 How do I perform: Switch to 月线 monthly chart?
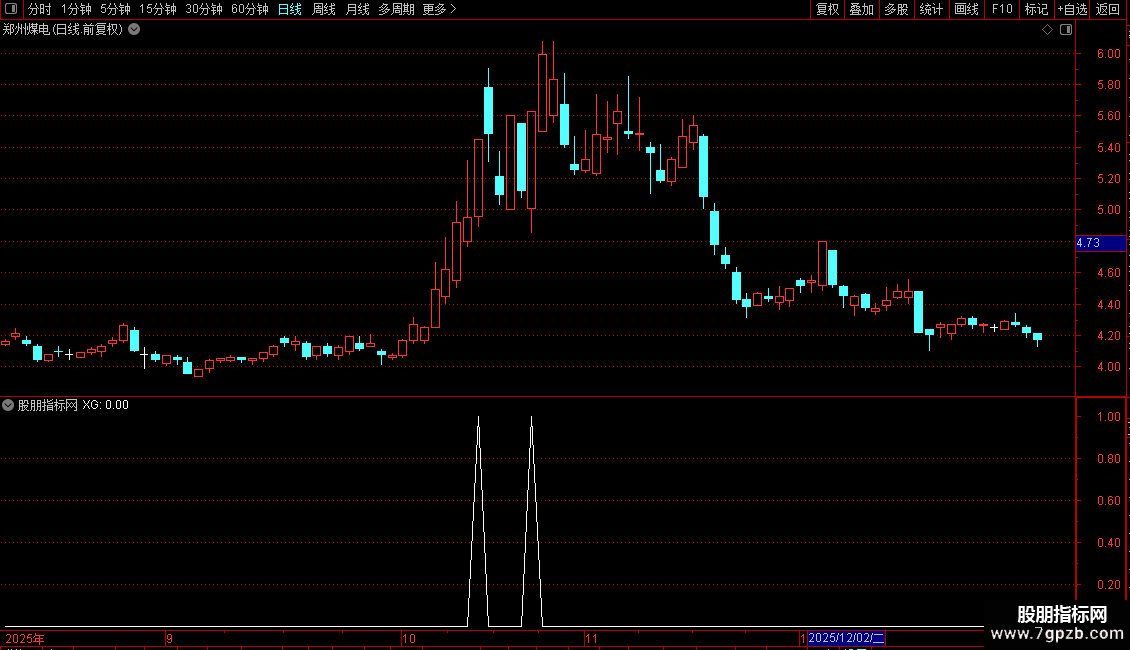357,9
